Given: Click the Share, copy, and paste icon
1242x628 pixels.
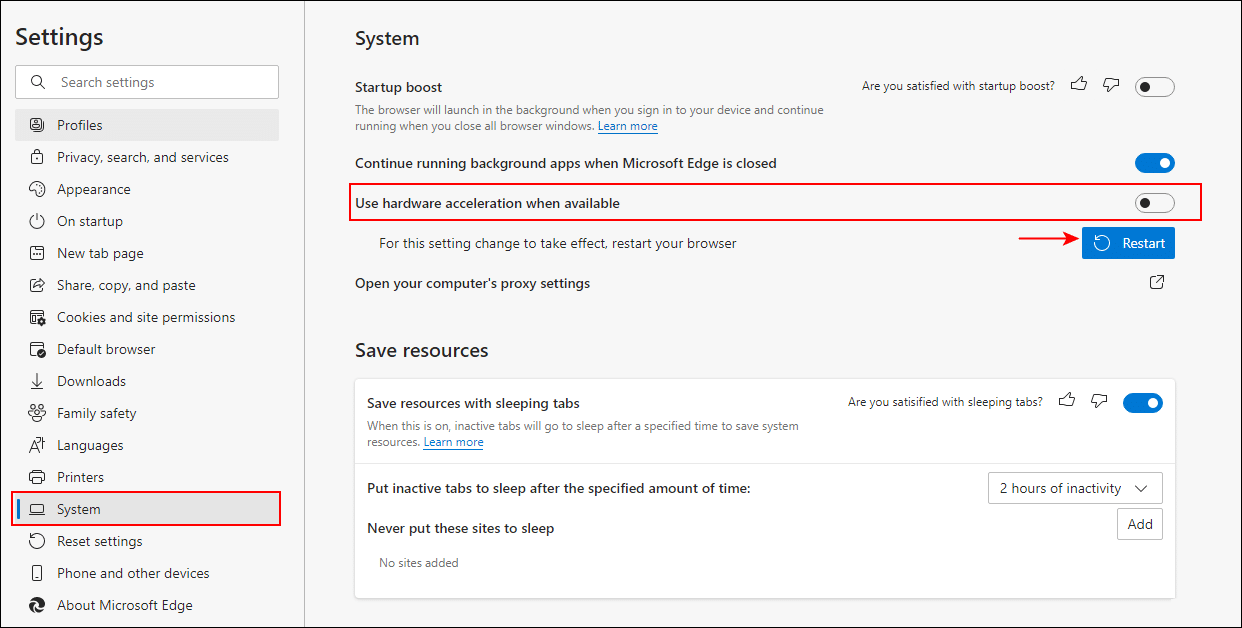Looking at the screenshot, I should (37, 285).
